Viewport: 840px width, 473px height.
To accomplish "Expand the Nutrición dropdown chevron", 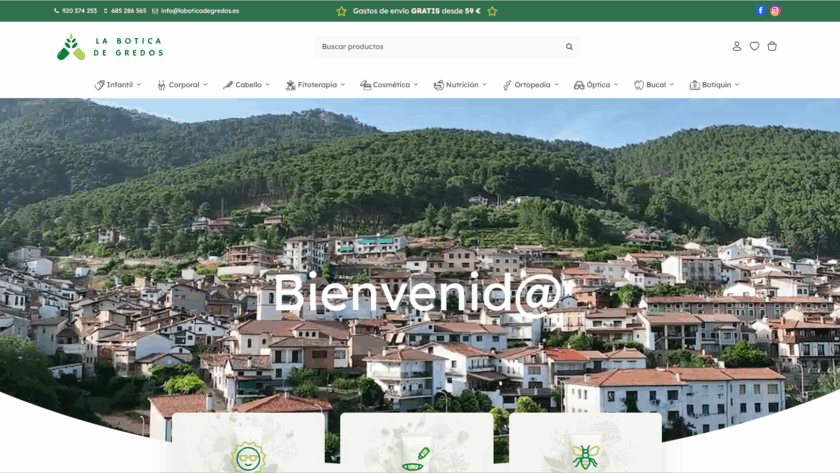I will pos(484,85).
